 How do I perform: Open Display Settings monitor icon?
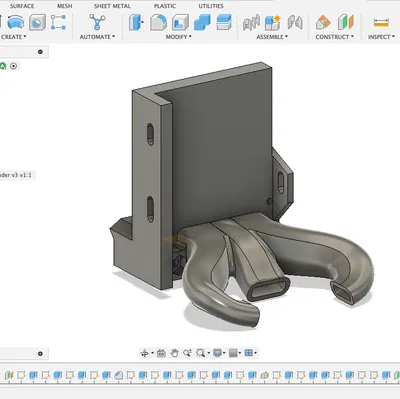[x=217, y=353]
